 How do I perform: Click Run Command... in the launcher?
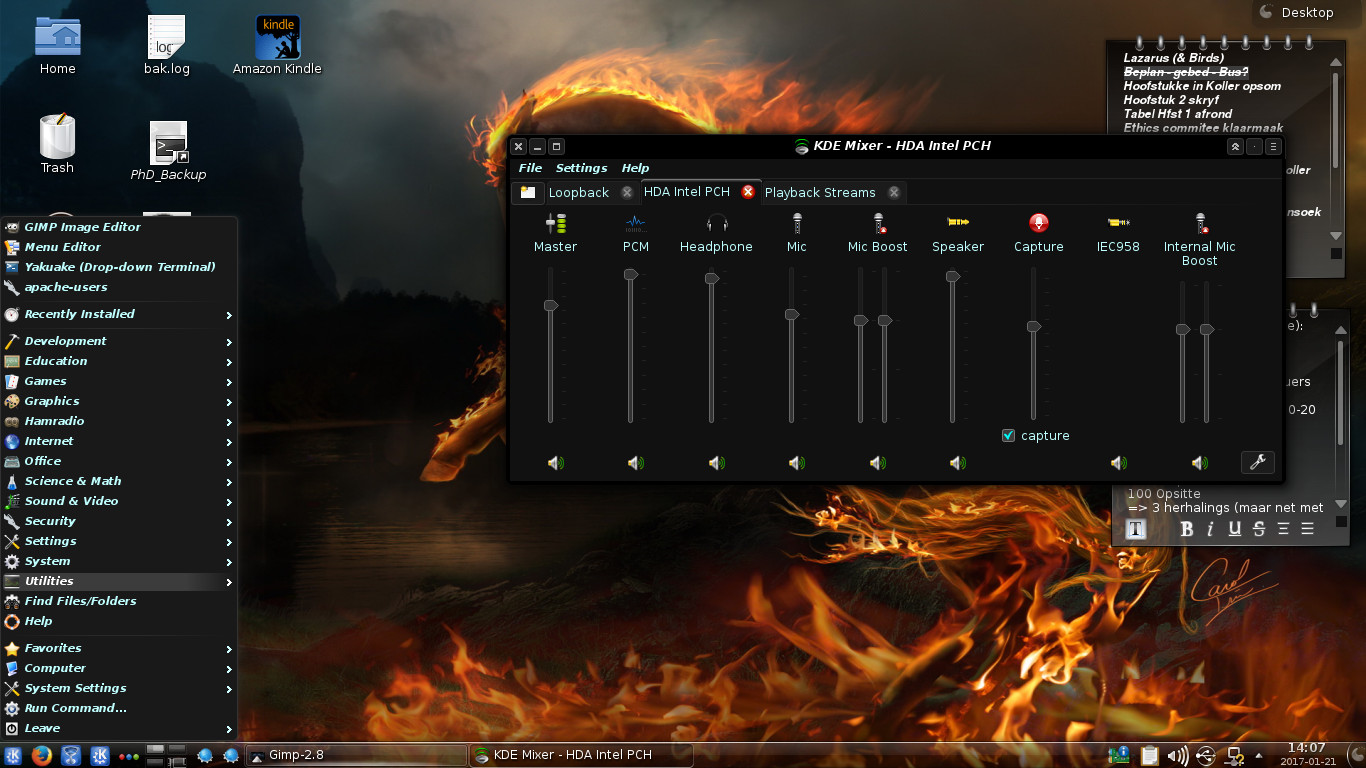(x=75, y=708)
